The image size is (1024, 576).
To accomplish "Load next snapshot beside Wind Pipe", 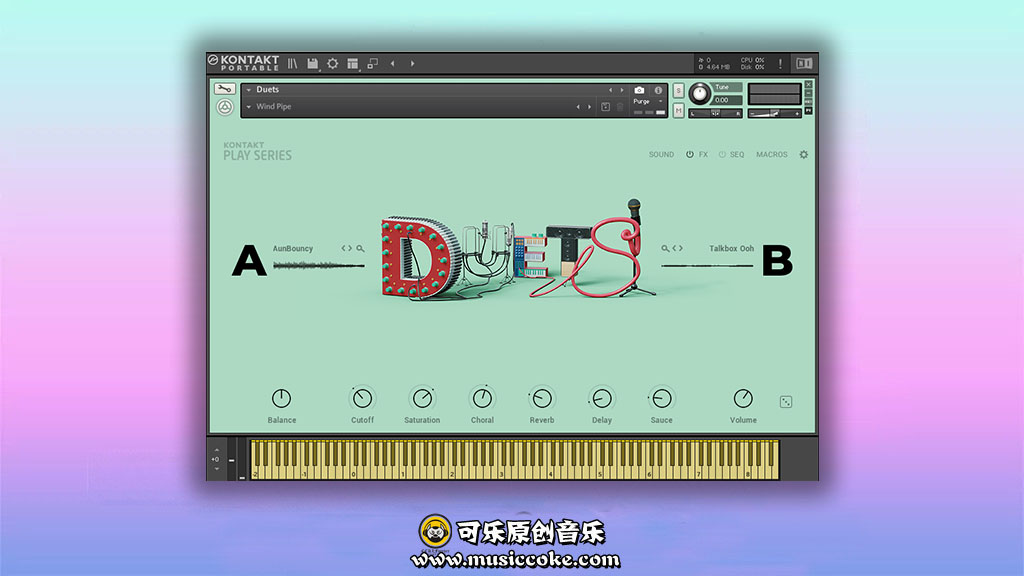I will pos(589,106).
